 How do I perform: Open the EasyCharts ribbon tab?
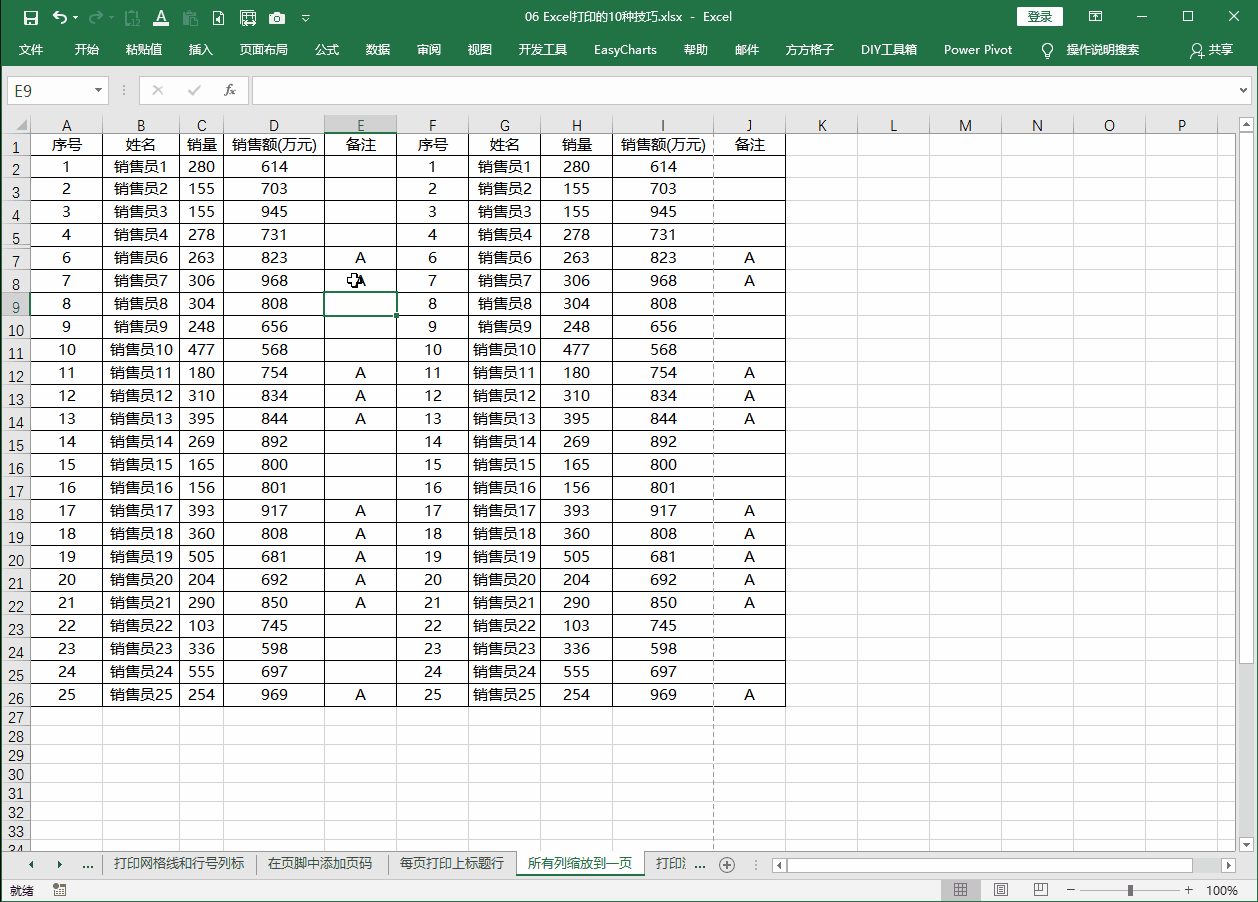(x=625, y=50)
